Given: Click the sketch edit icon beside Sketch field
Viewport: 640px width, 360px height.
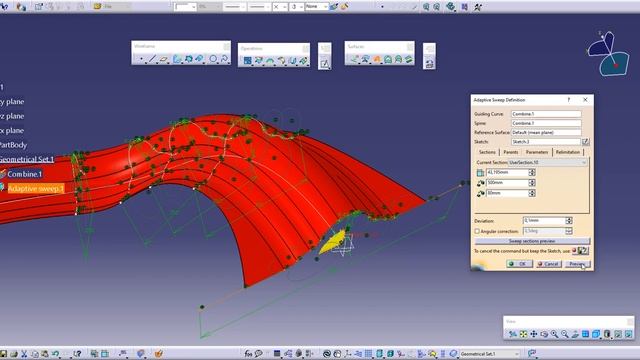Looking at the screenshot, I should (x=586, y=142).
